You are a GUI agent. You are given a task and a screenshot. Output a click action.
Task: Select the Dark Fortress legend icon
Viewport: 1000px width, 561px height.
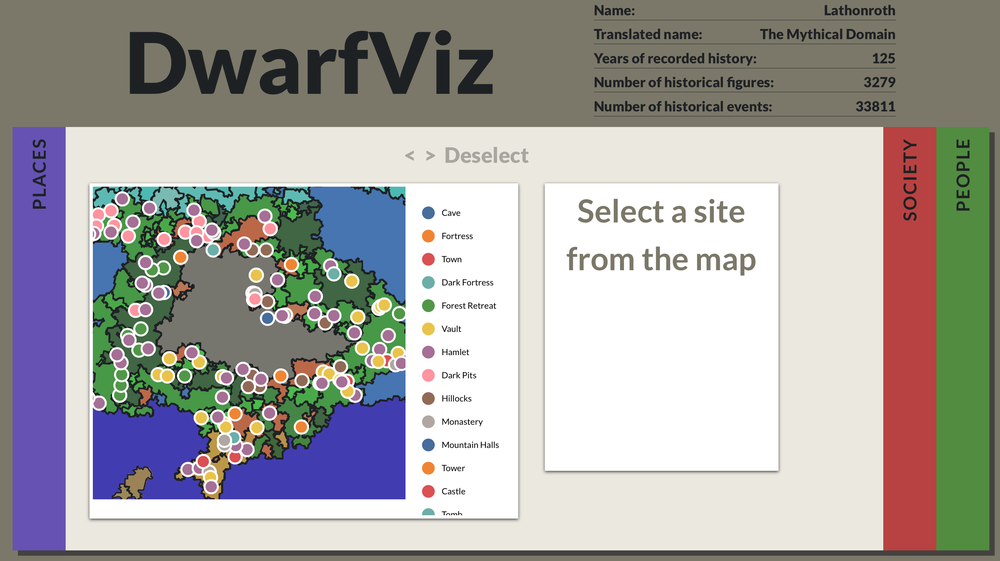tap(428, 283)
